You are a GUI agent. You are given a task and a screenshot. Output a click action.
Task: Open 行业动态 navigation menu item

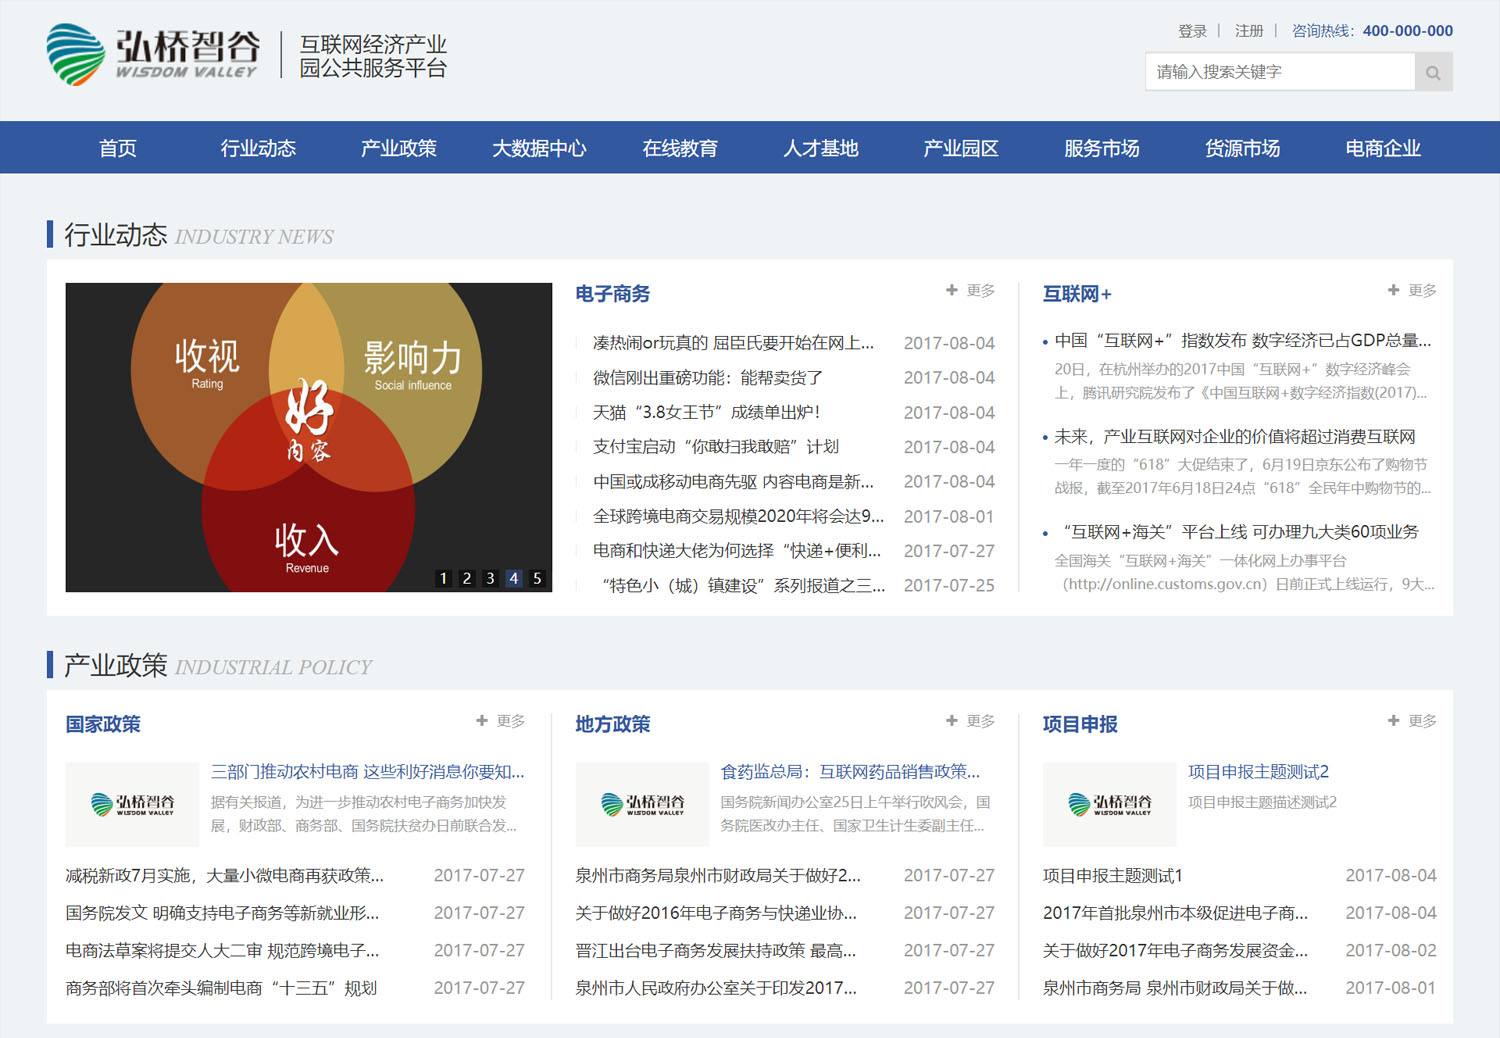[x=258, y=148]
